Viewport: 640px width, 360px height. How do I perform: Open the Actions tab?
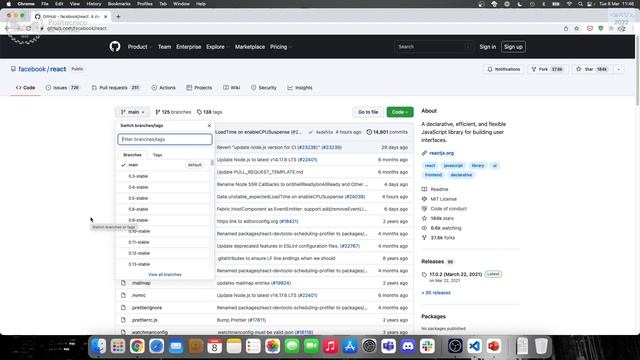[x=163, y=88]
